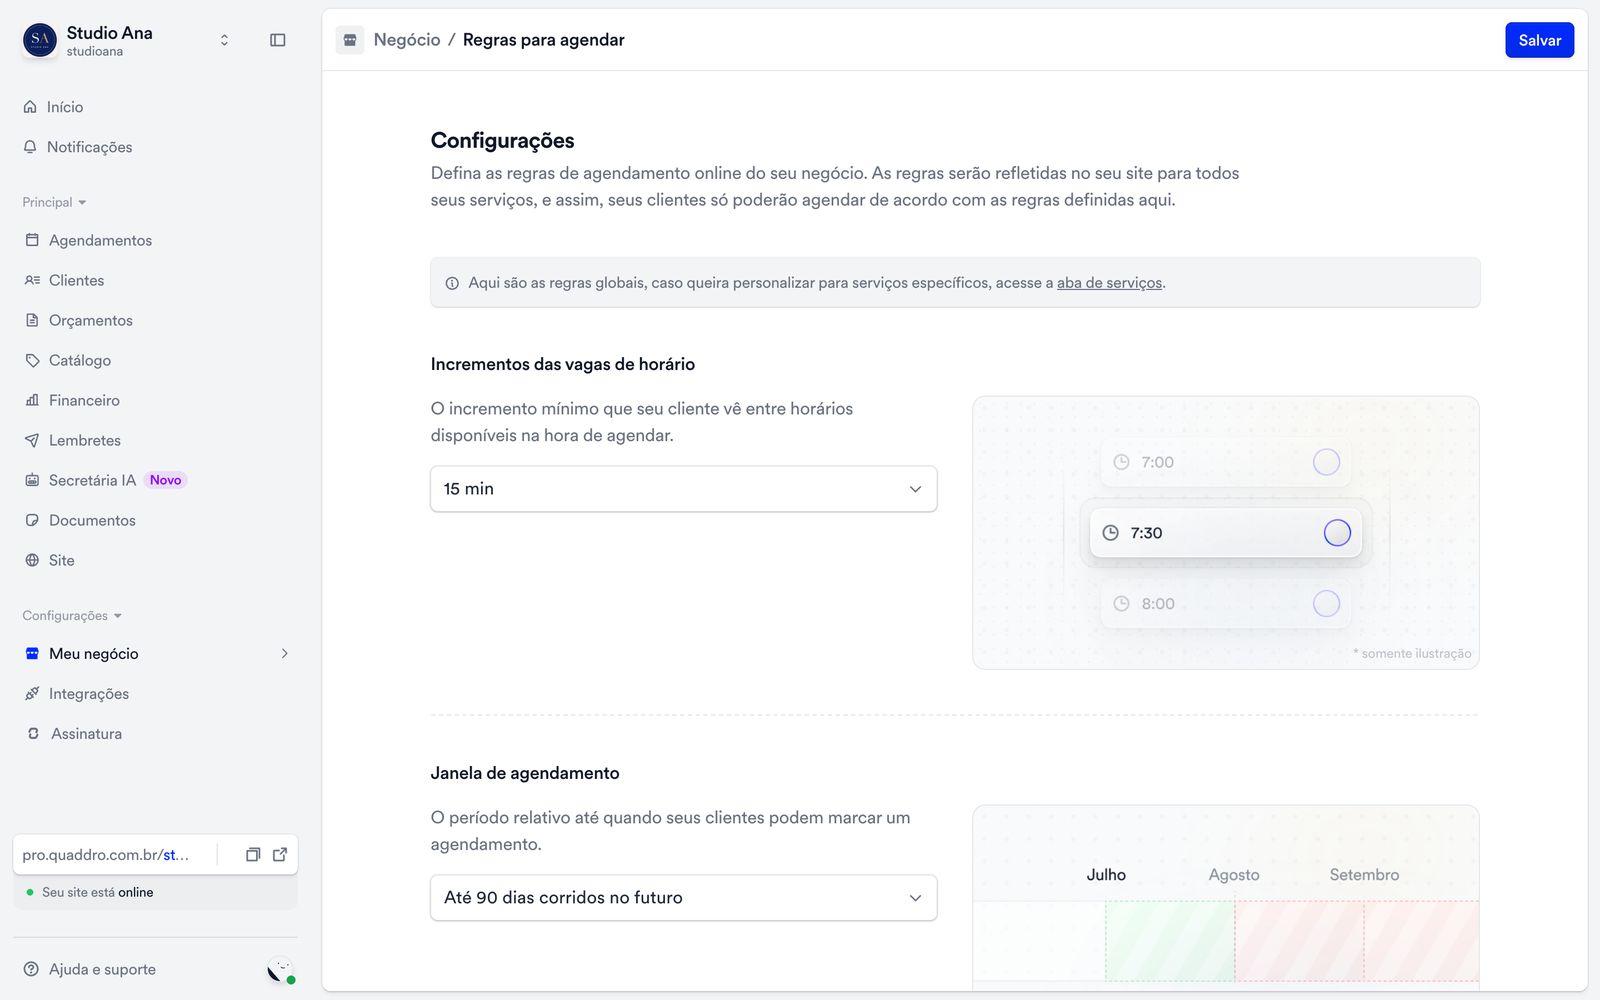Viewport: 1600px width, 1000px height.
Task: Go to Início in the sidebar
Action: click(x=64, y=107)
